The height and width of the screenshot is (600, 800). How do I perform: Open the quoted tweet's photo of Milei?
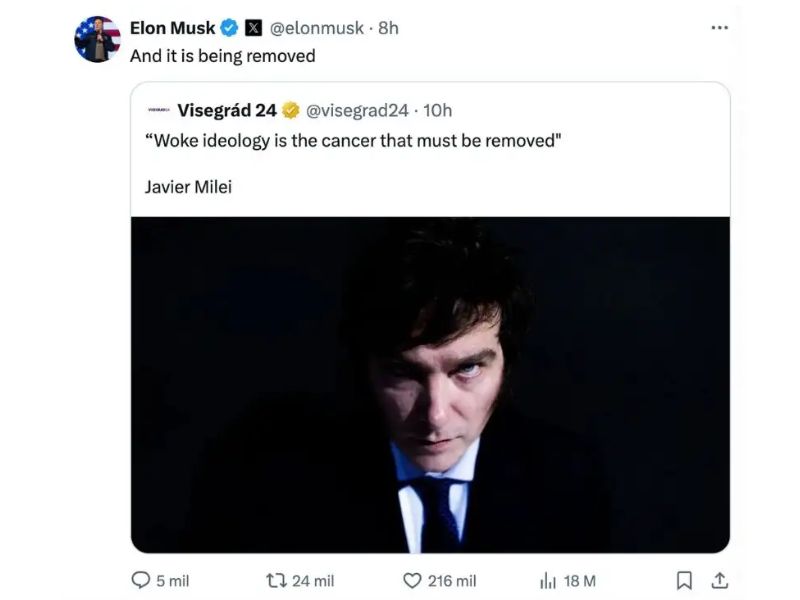tap(430, 385)
